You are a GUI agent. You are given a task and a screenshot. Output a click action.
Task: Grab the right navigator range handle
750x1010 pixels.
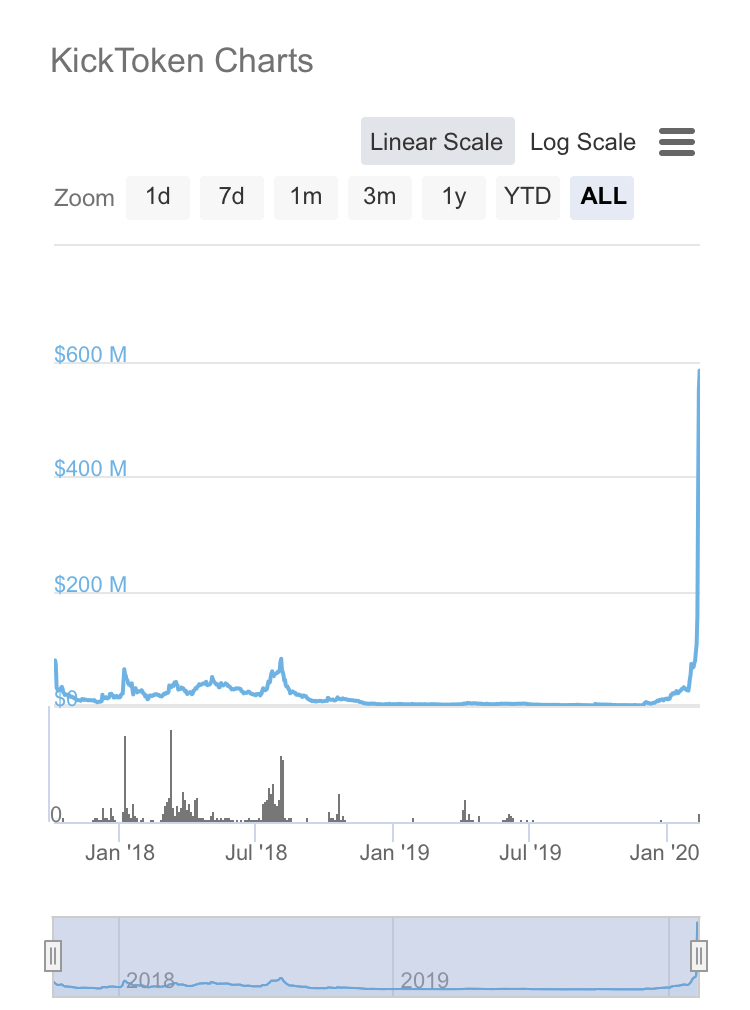coord(699,956)
